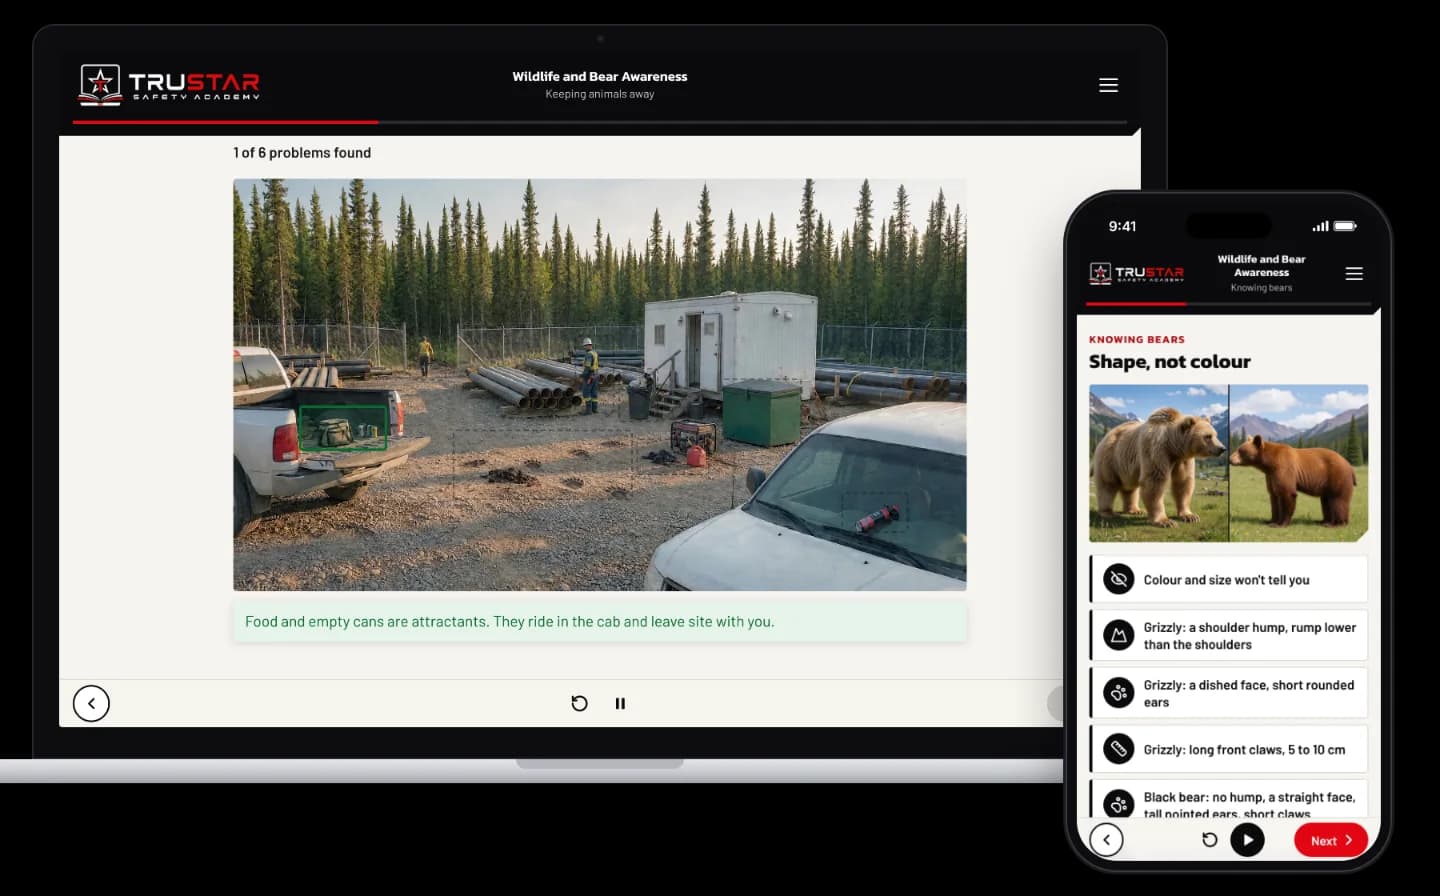Tap the Next button on the phone
Screen dimensions: 1440x896
[1331, 840]
